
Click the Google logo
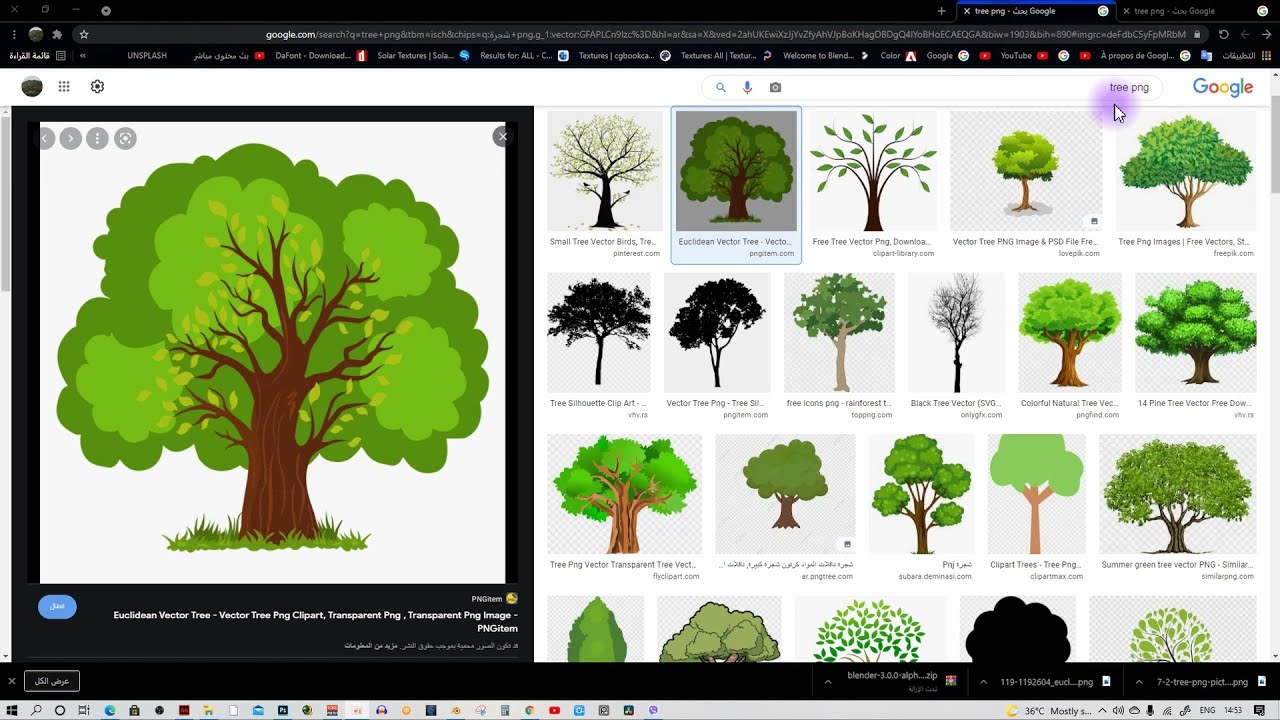[1222, 88]
